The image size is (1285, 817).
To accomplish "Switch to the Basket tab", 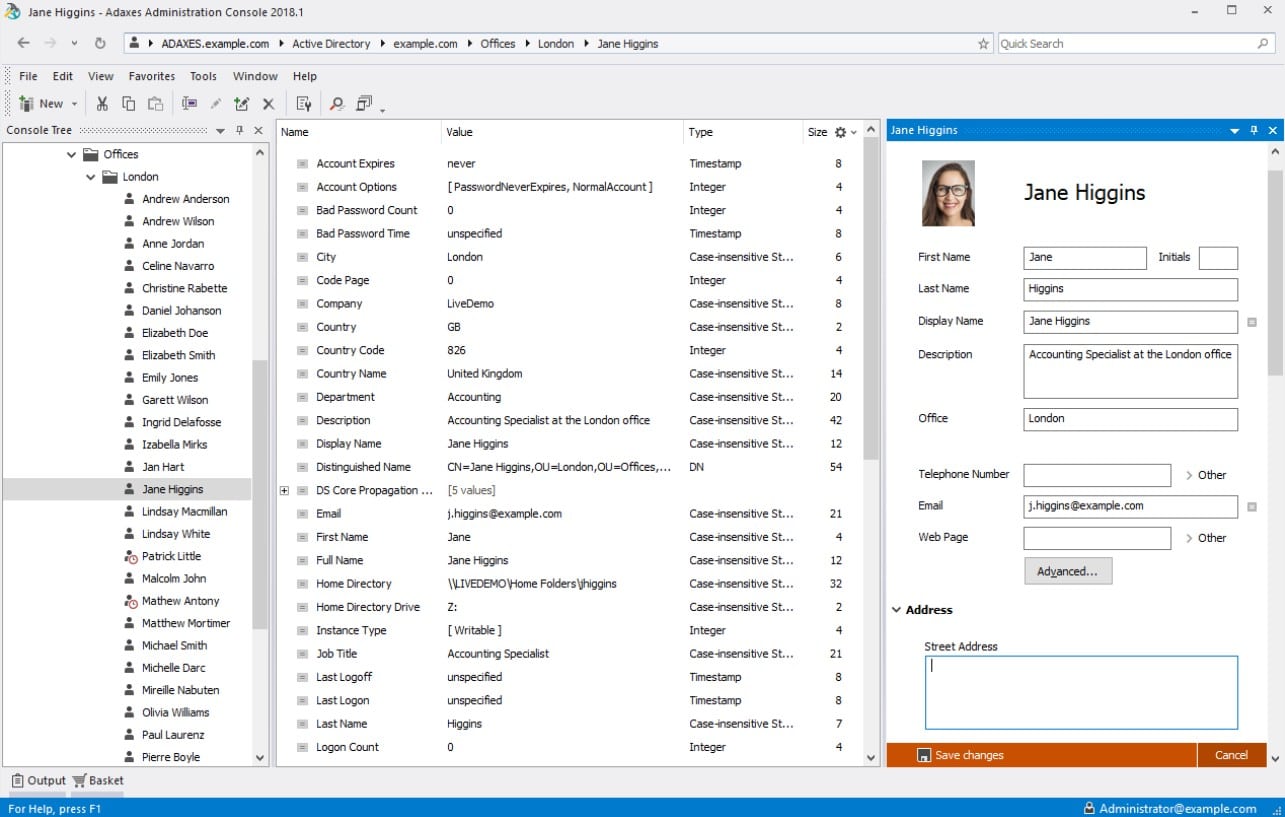I will tap(98, 780).
